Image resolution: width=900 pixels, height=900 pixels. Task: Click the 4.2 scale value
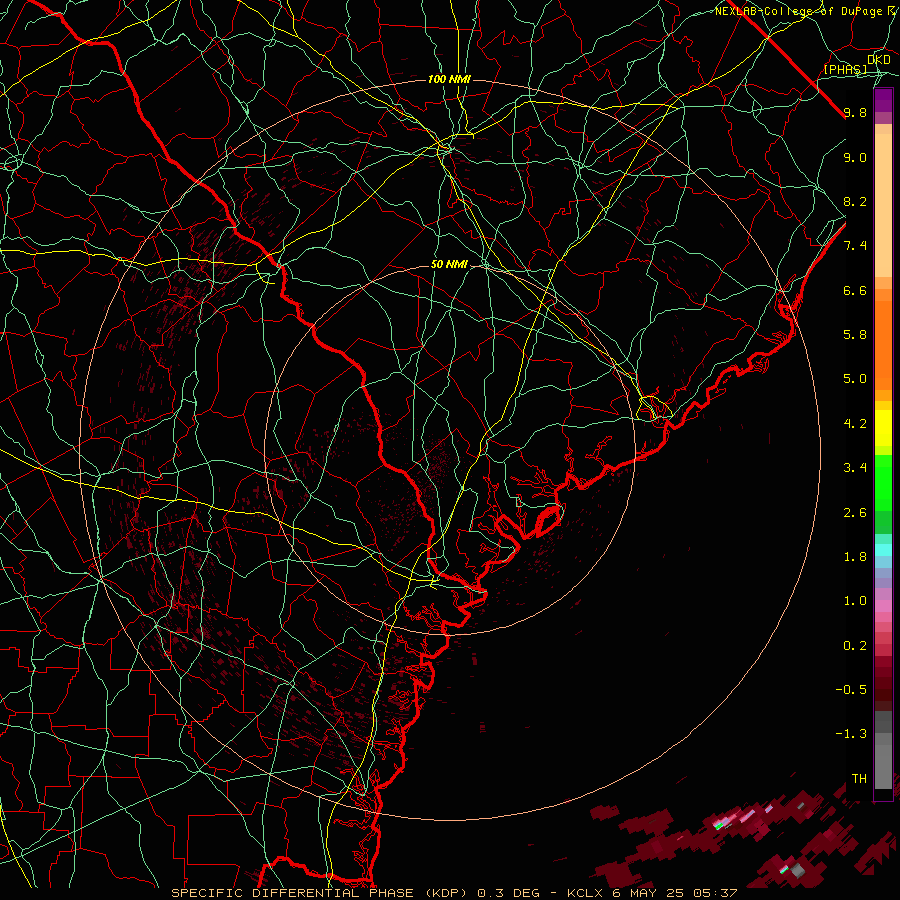(855, 424)
